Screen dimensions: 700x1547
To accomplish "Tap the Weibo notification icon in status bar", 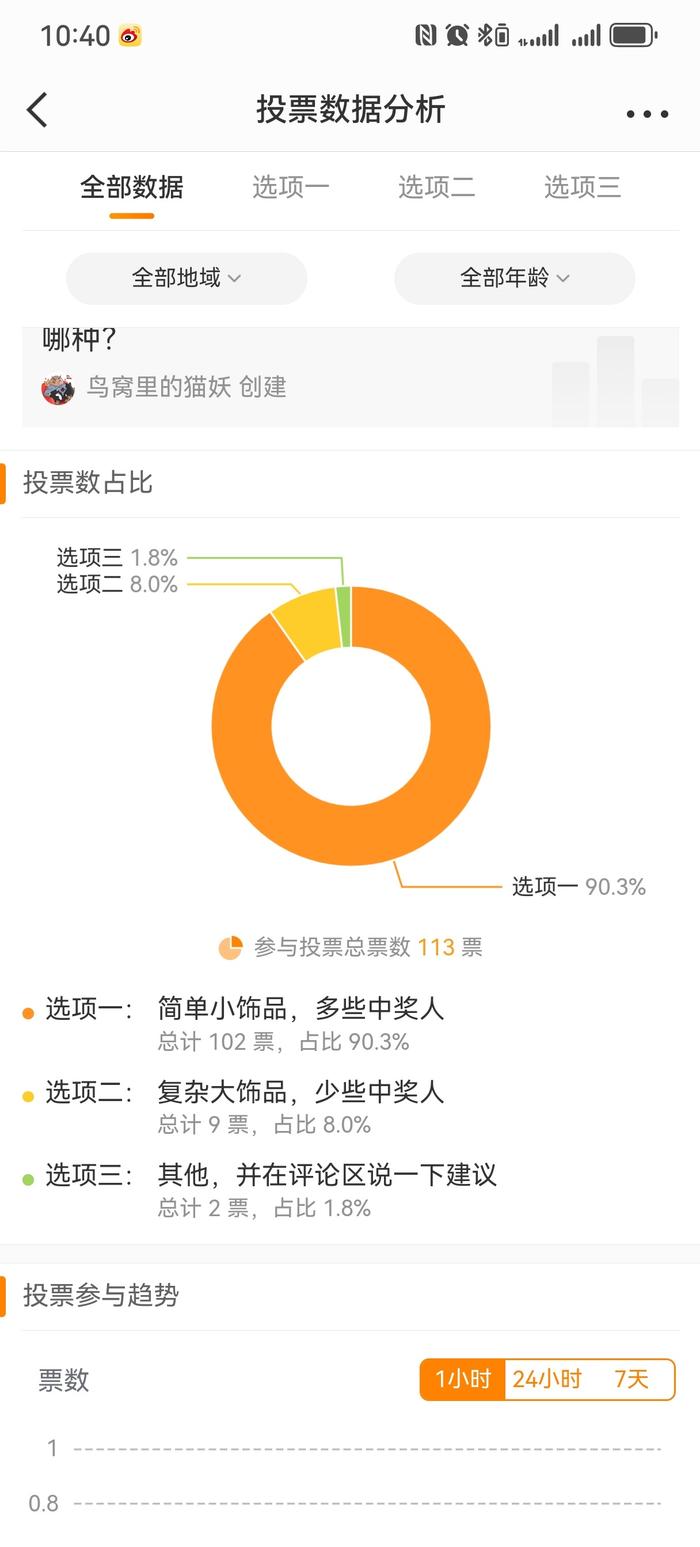I will coord(130,36).
